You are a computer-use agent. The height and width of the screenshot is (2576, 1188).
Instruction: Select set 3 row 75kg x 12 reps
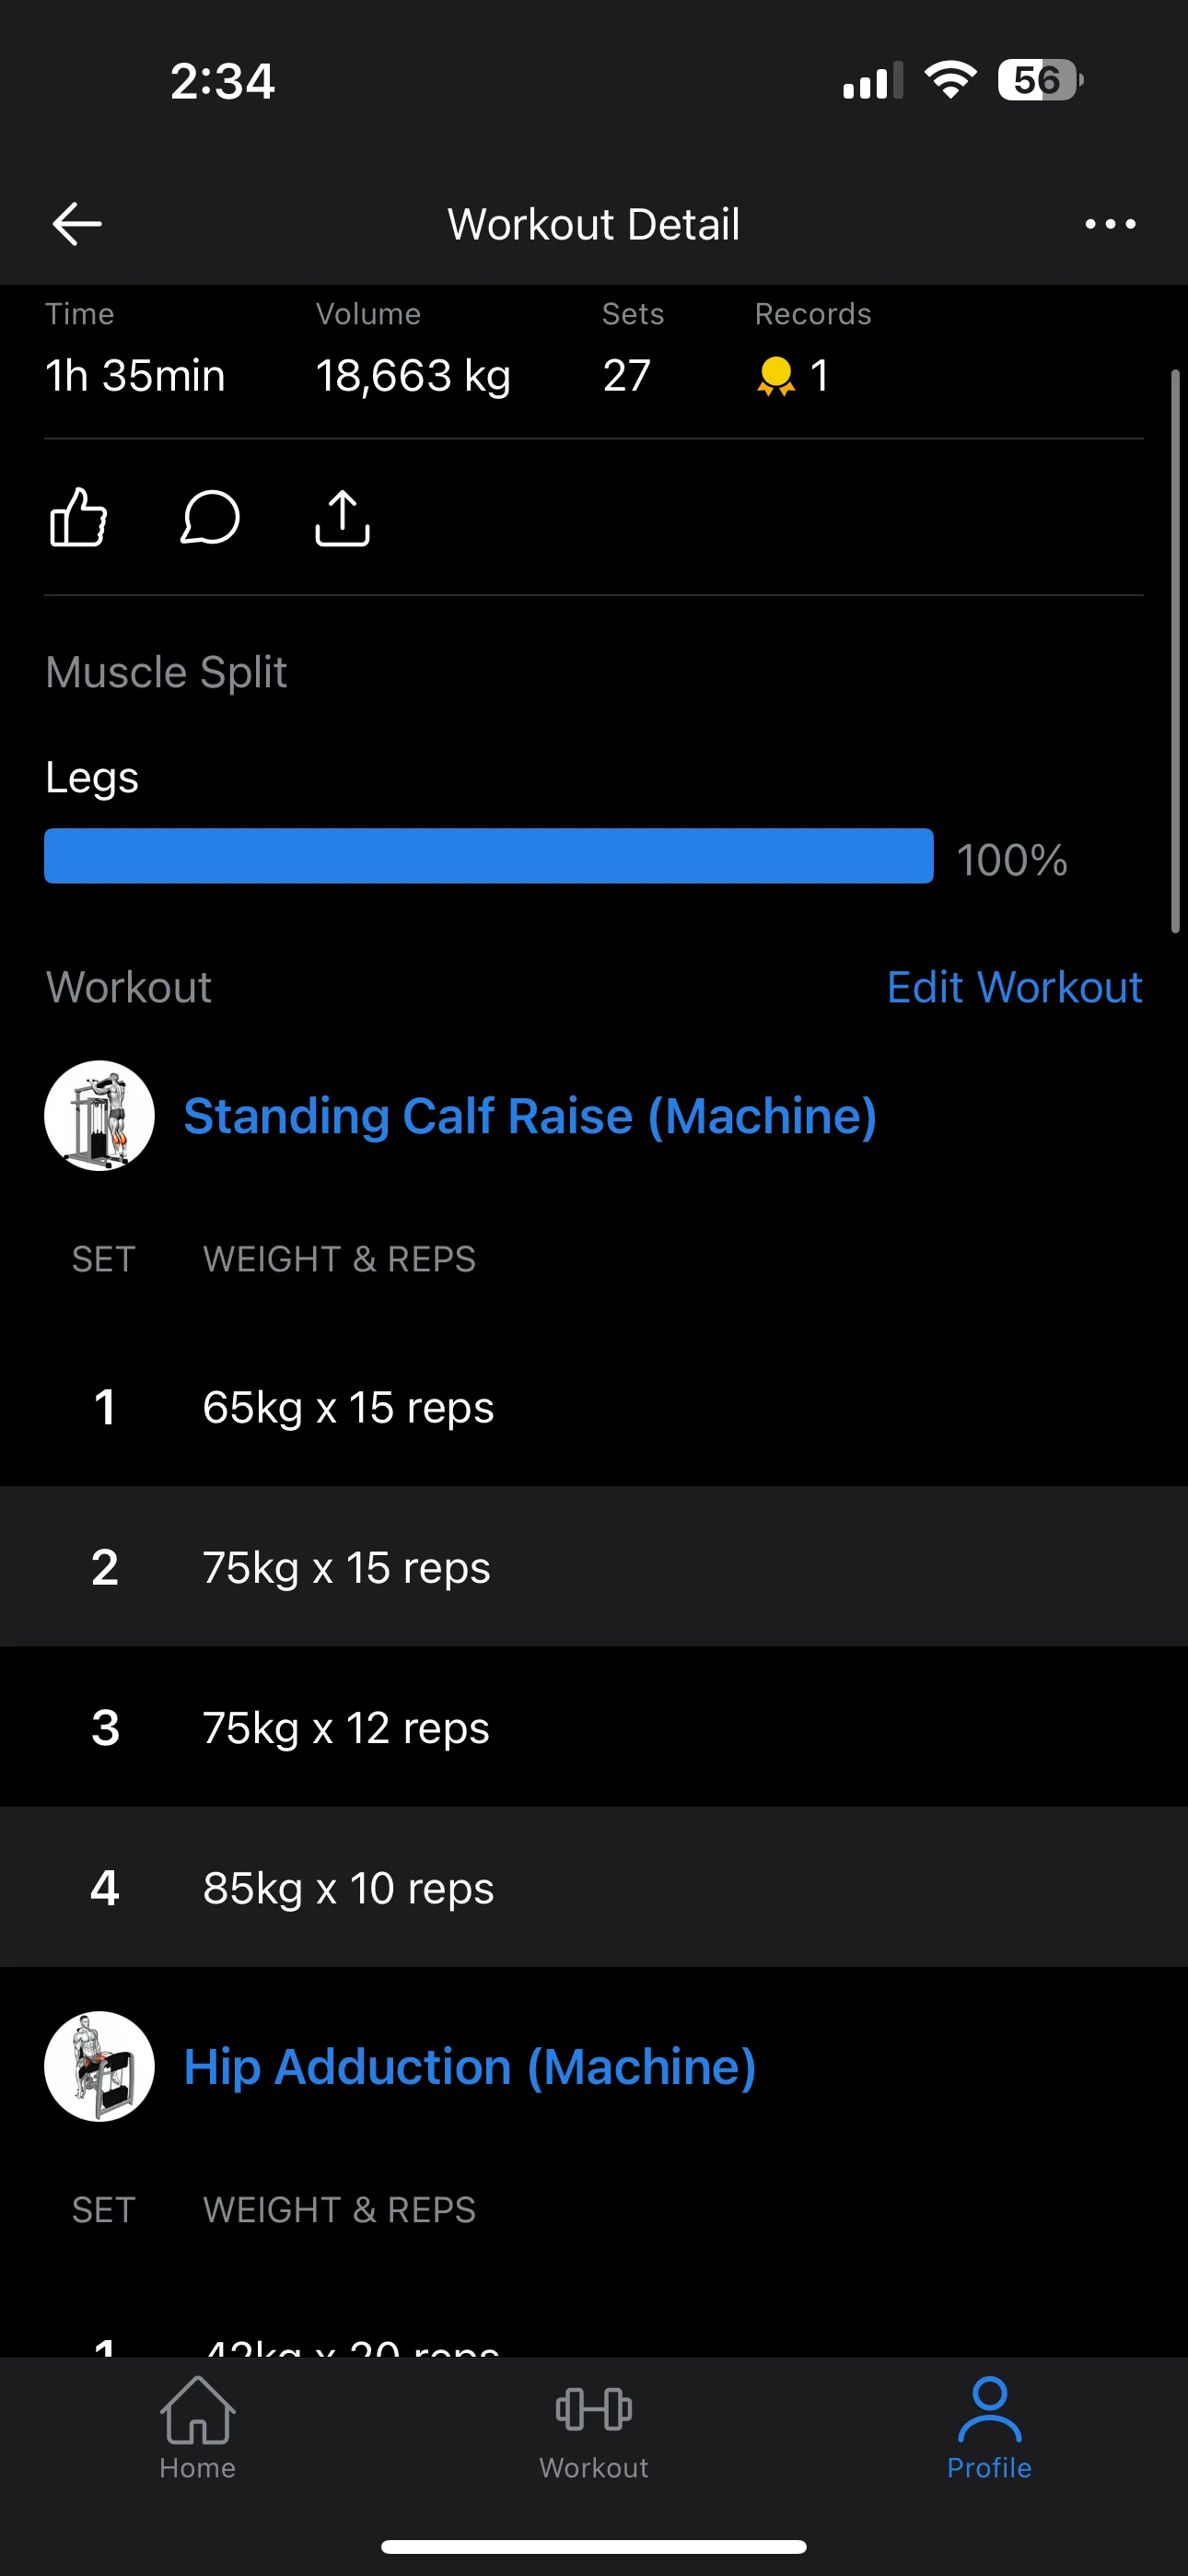[594, 1727]
